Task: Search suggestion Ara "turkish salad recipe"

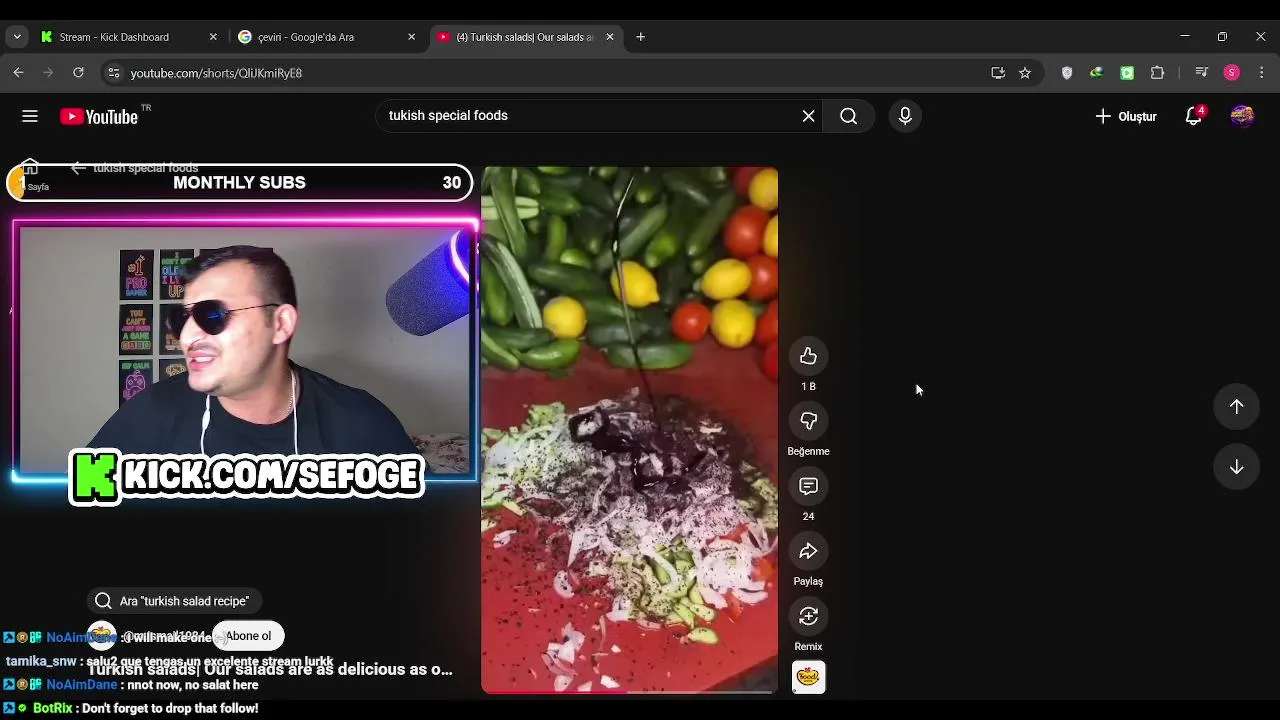Action: click(x=174, y=601)
